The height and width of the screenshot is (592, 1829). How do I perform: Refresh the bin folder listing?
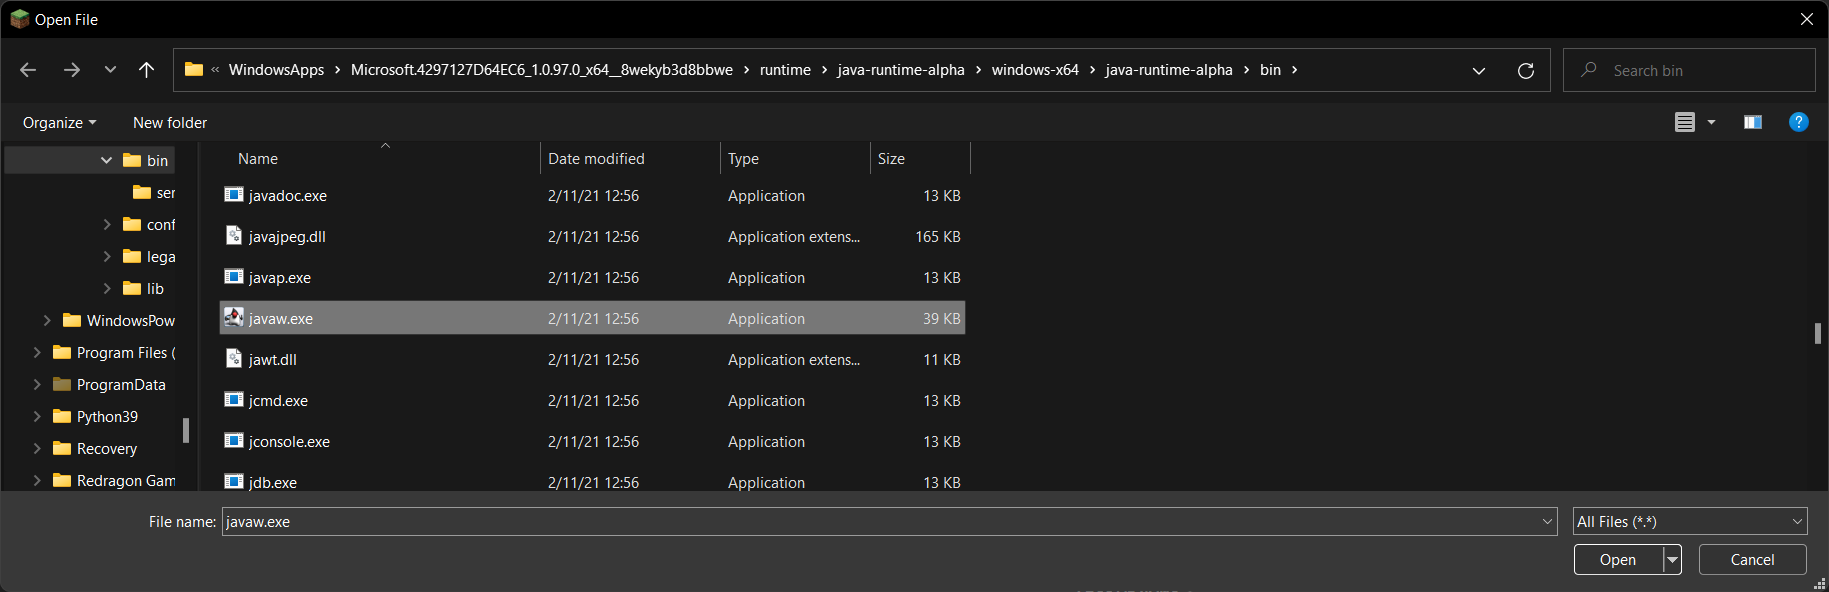coord(1525,70)
